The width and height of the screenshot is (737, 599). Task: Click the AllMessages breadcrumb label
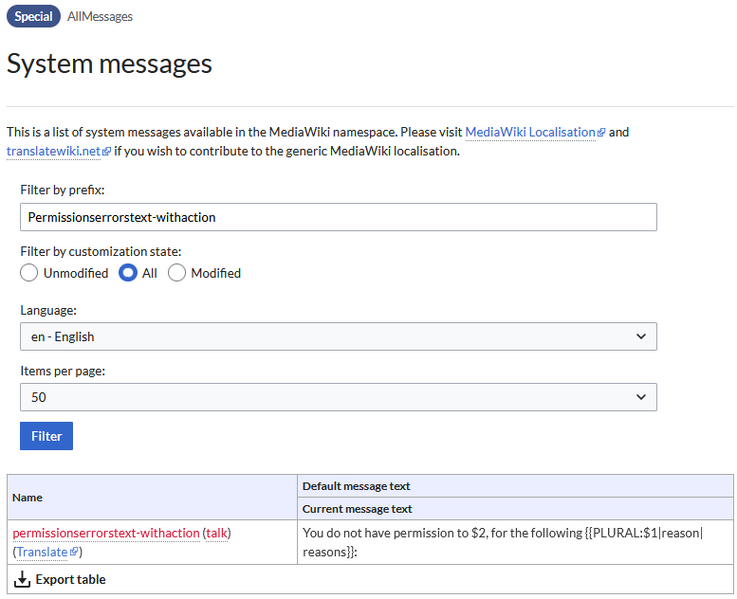pyautogui.click(x=100, y=17)
